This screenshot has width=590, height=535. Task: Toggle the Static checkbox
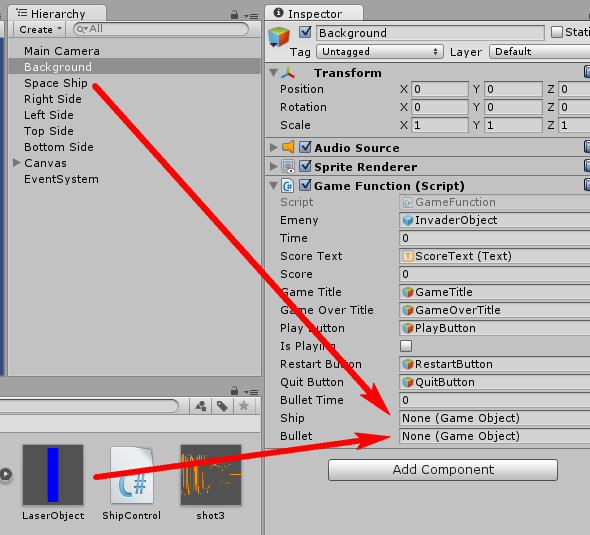(x=557, y=32)
